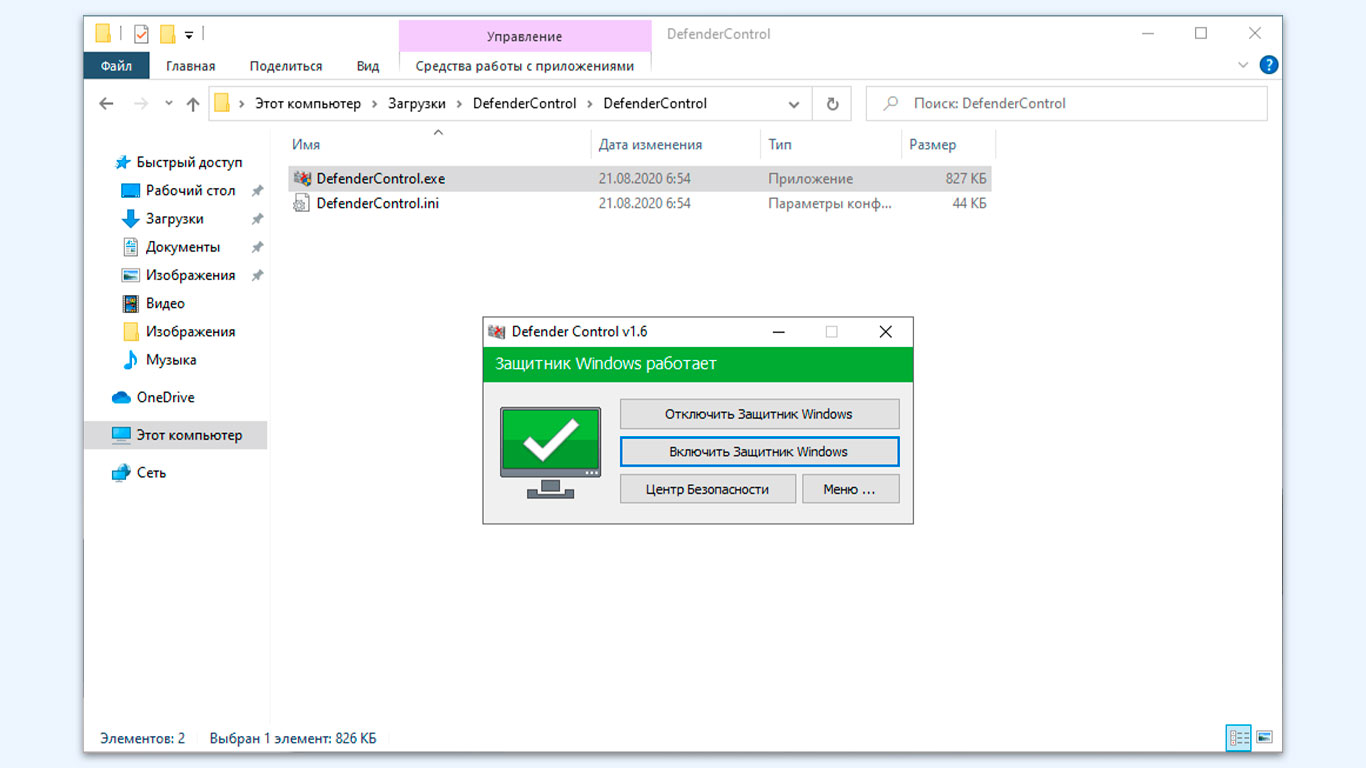Image resolution: width=1366 pixels, height=768 pixels.
Task: Select DefenderControl.ini file
Action: pos(640,203)
